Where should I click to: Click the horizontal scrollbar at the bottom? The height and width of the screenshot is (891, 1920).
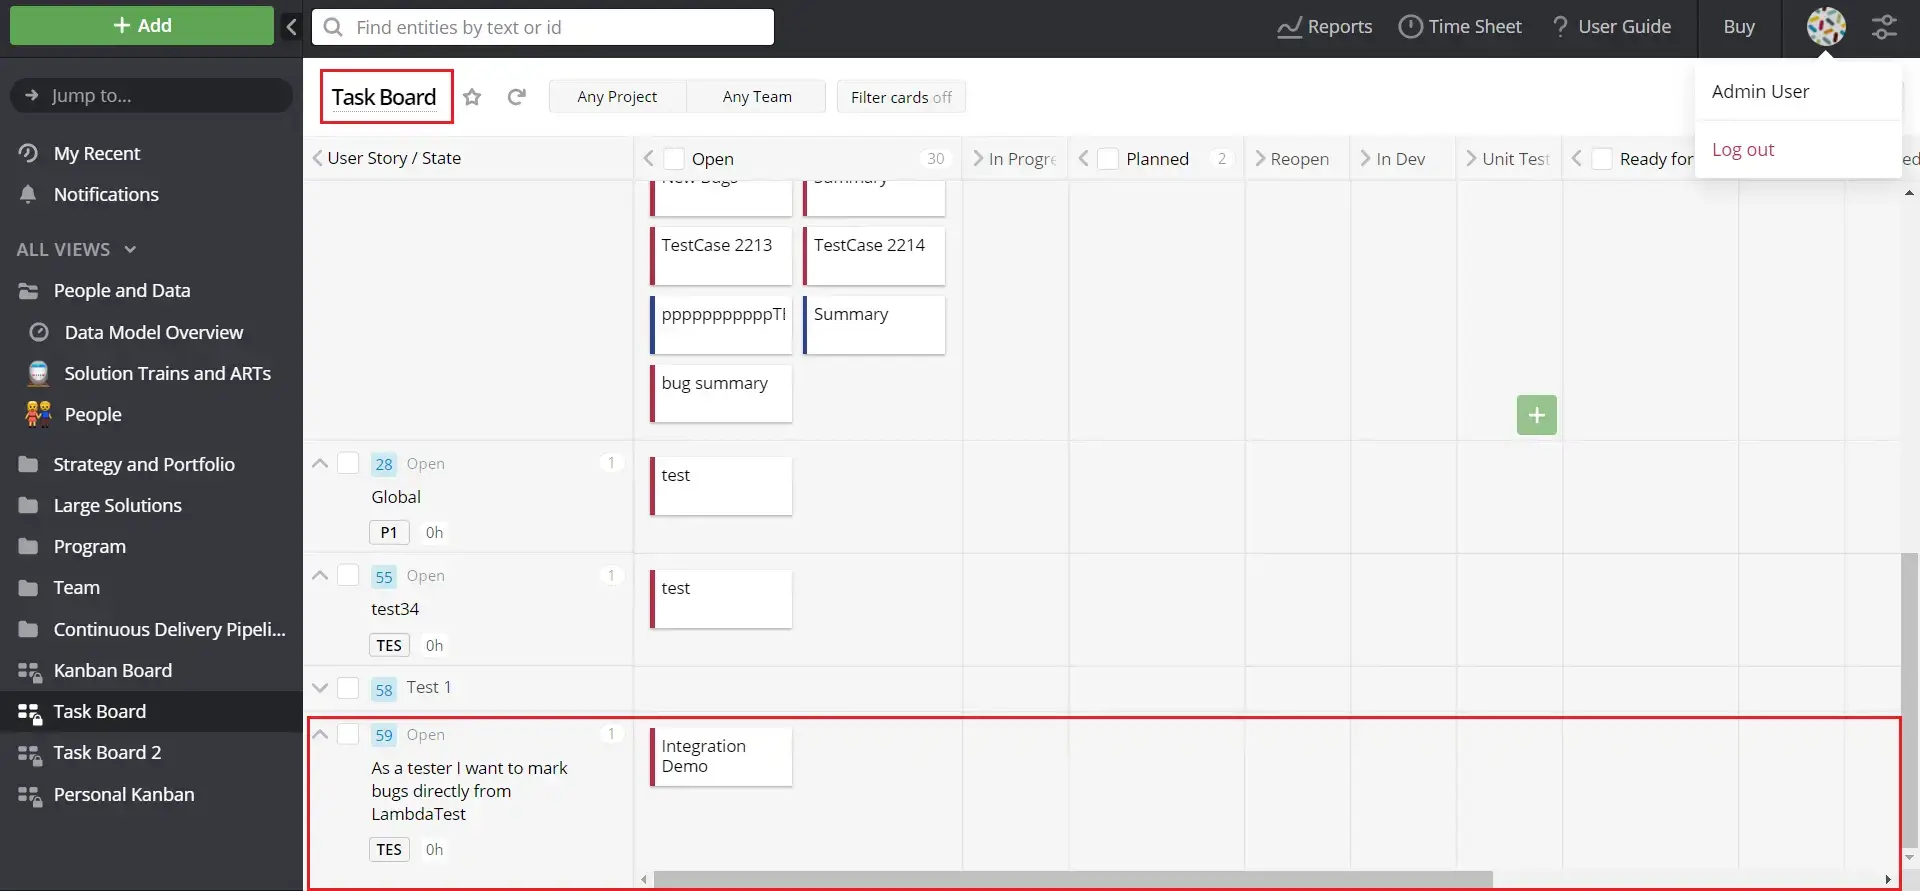point(1072,879)
